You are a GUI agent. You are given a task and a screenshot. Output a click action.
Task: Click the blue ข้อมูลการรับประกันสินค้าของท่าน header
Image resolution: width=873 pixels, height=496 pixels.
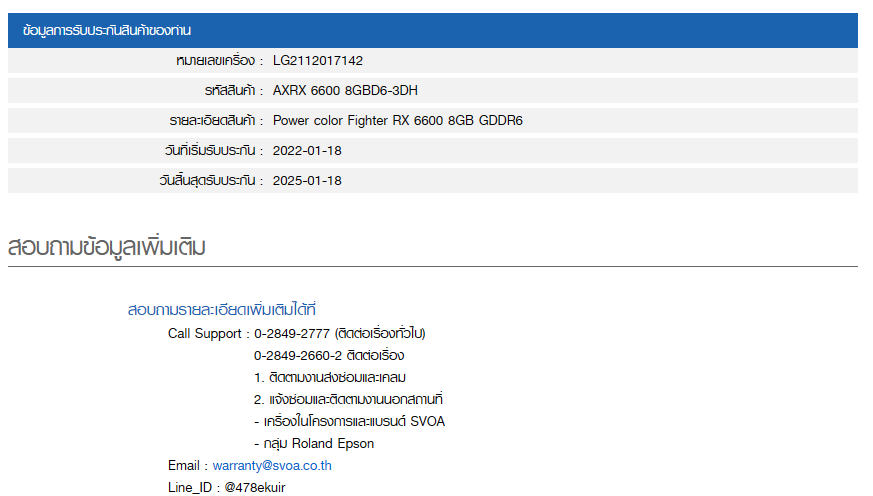pyautogui.click(x=433, y=31)
